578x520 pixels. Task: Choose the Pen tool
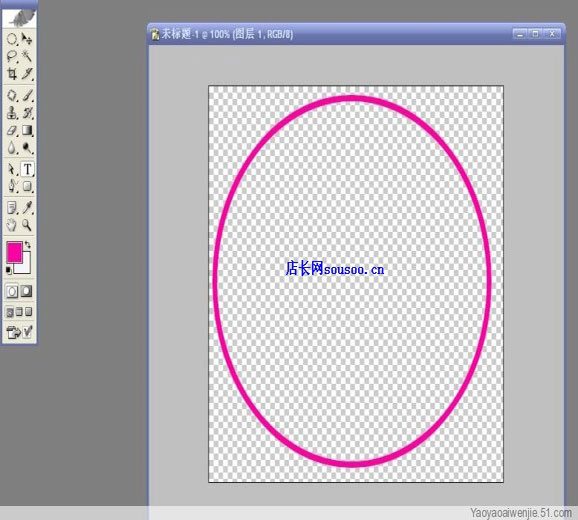click(12, 186)
